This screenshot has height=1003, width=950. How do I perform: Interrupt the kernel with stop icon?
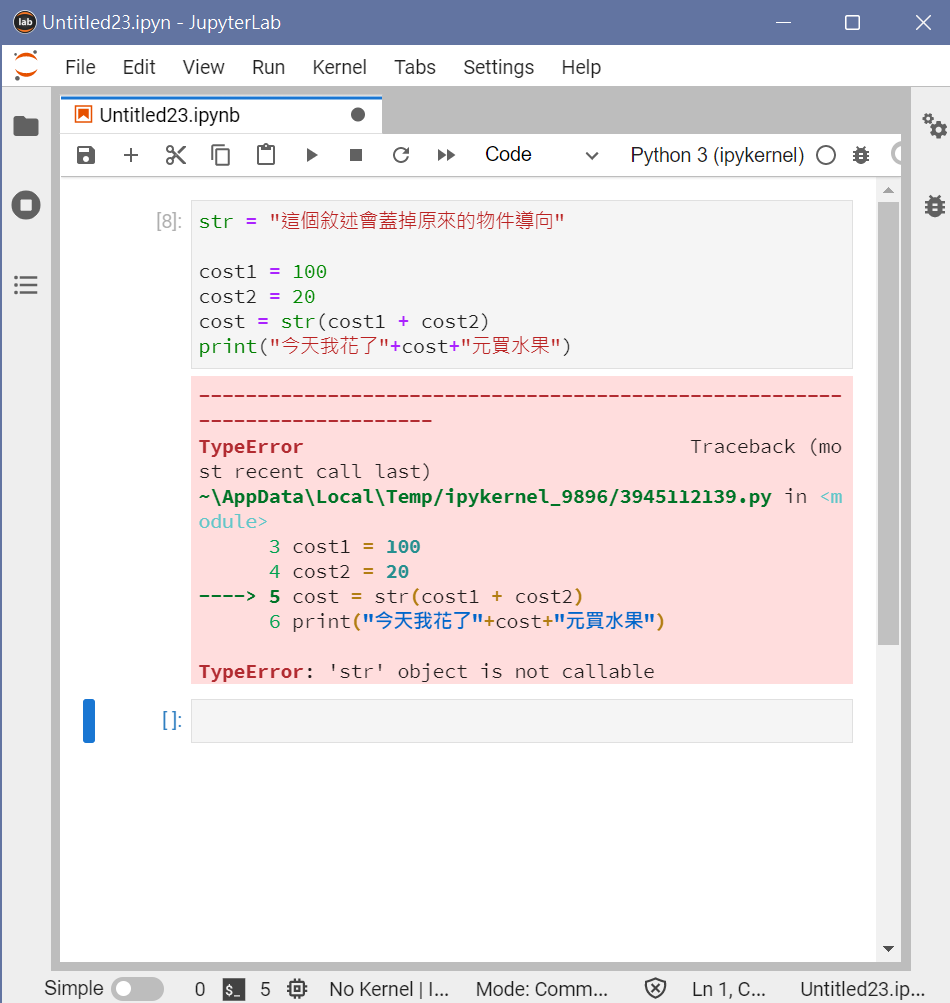coord(355,154)
